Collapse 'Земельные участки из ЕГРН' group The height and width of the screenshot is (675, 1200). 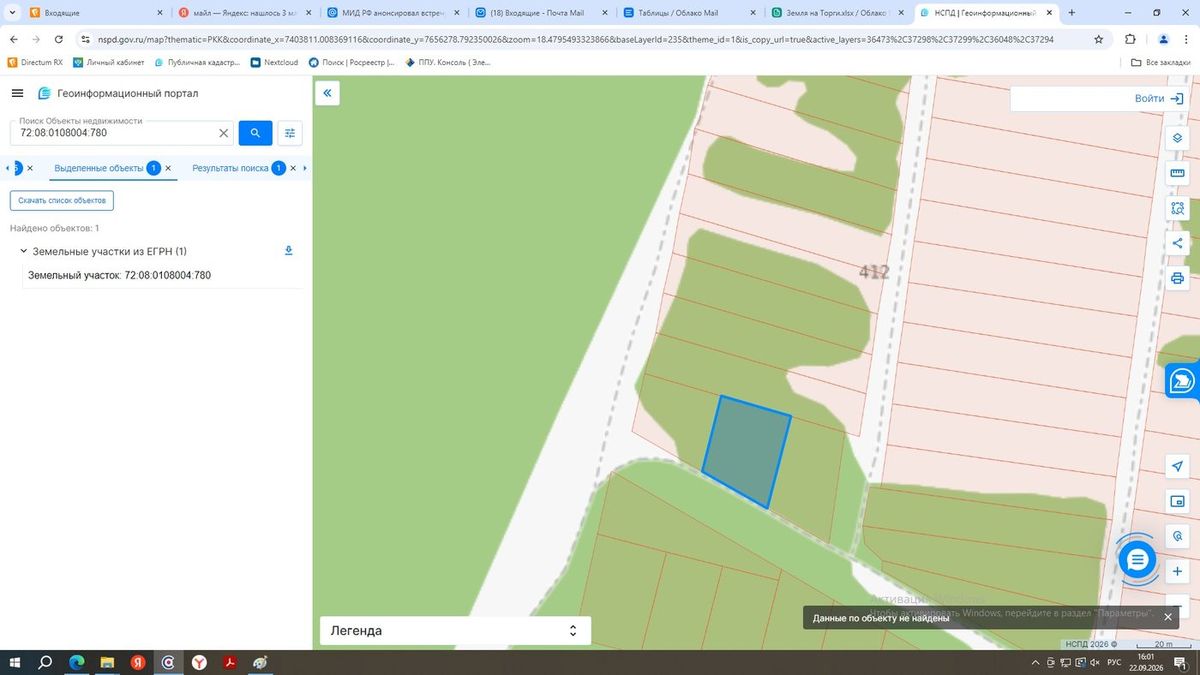coord(23,251)
